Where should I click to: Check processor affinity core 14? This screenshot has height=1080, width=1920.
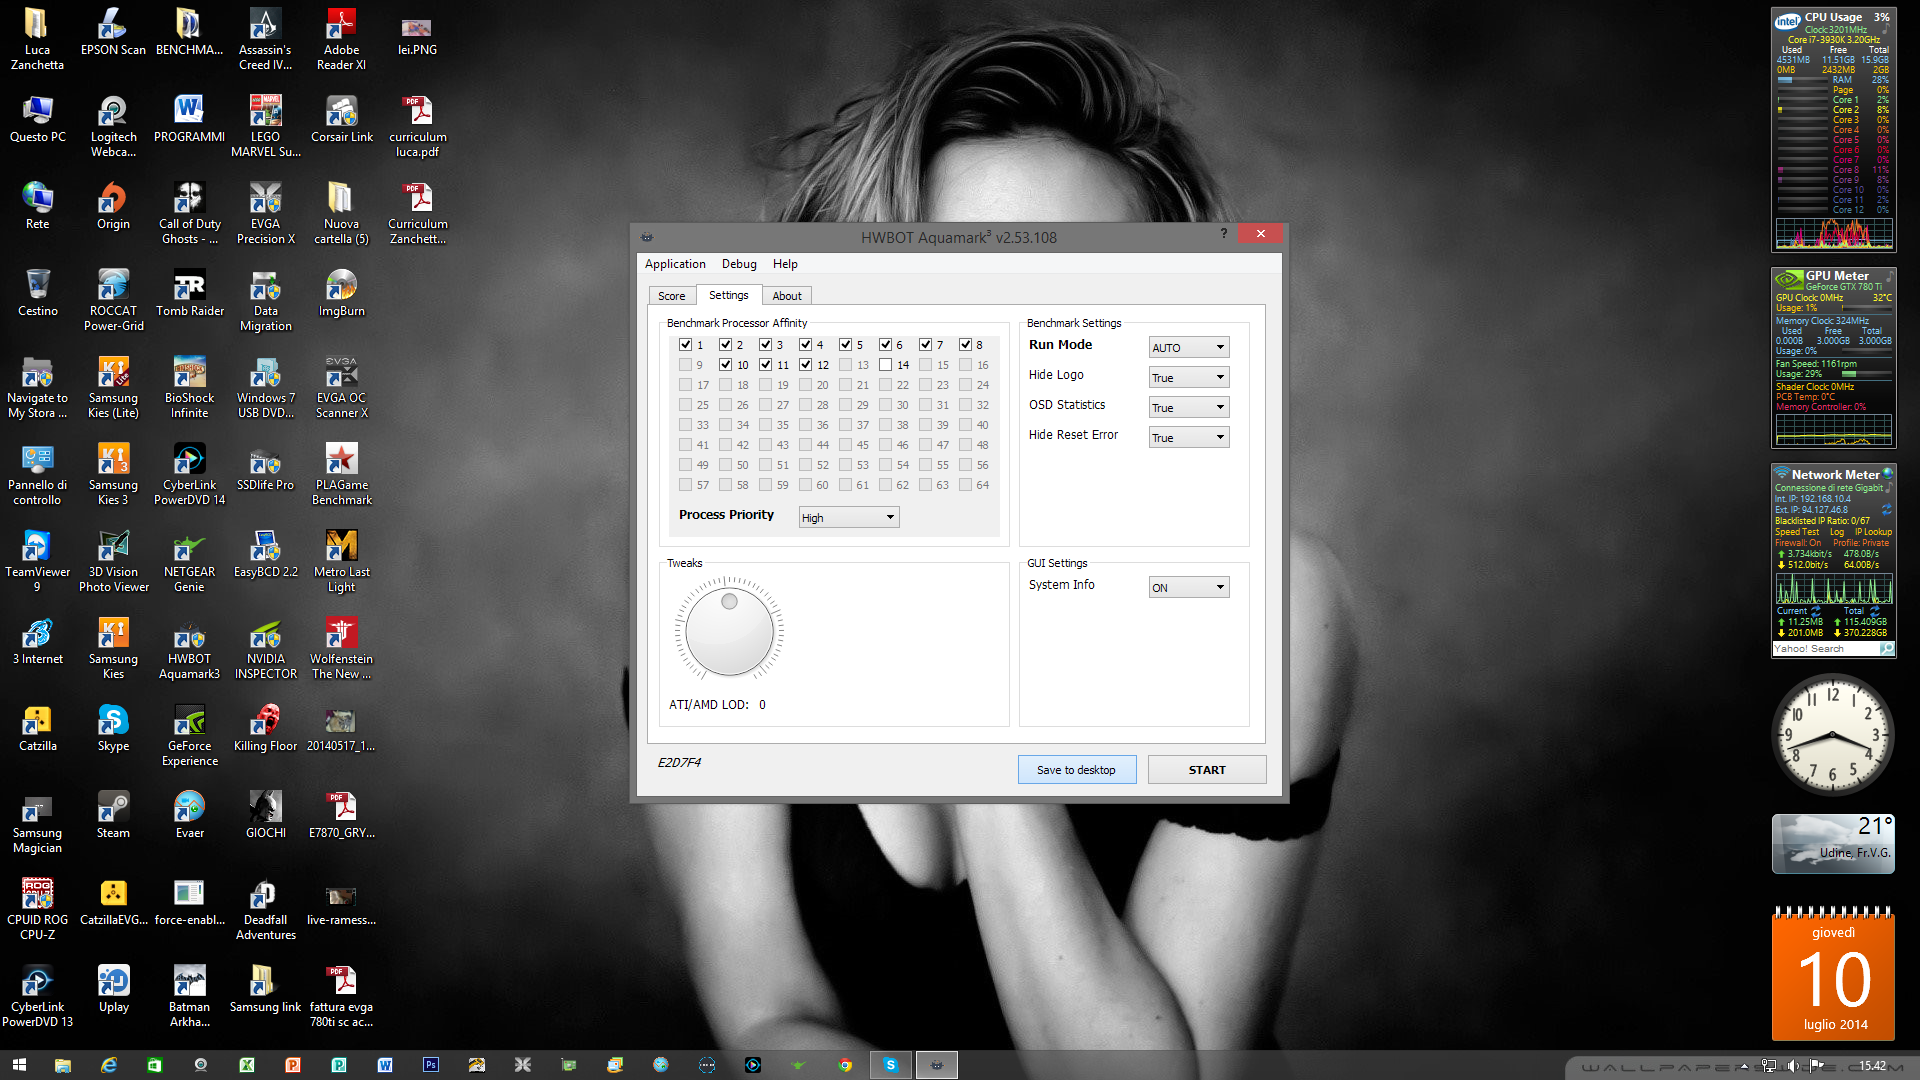[885, 365]
